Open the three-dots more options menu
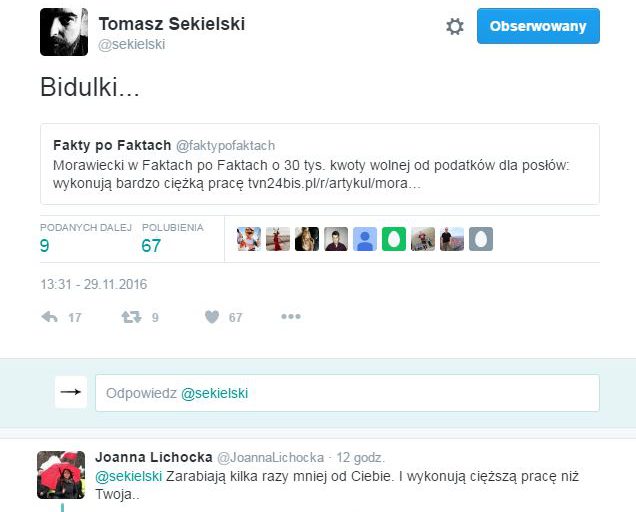Image resolution: width=636 pixels, height=512 pixels. (x=290, y=317)
